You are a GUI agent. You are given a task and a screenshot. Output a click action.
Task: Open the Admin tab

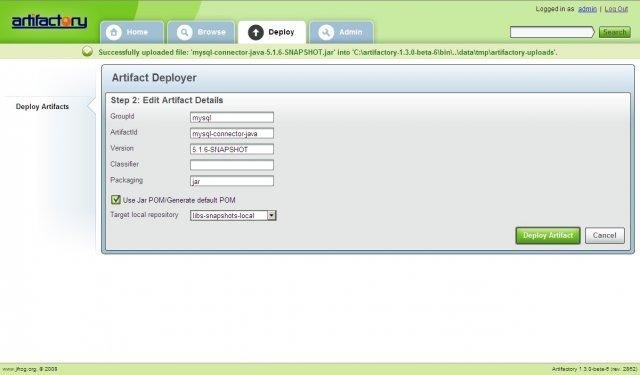click(x=342, y=32)
